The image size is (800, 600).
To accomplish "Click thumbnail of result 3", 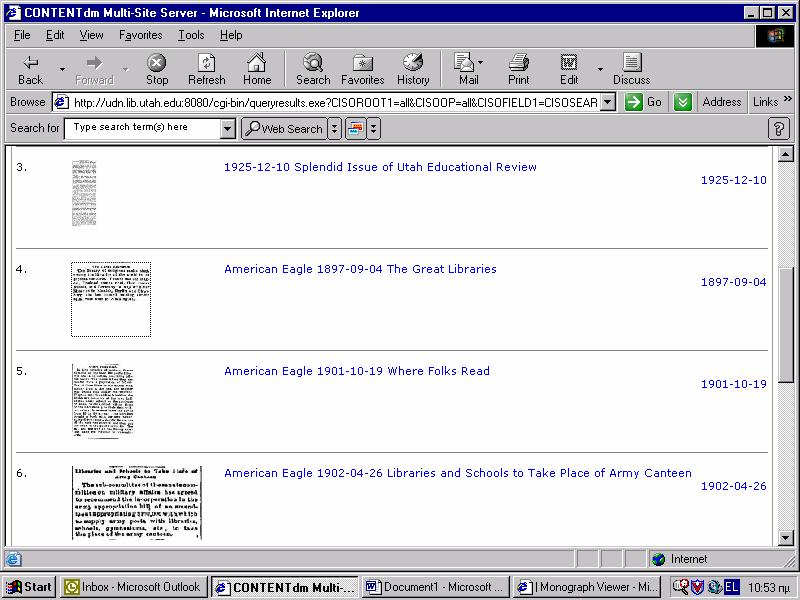I will 84,193.
